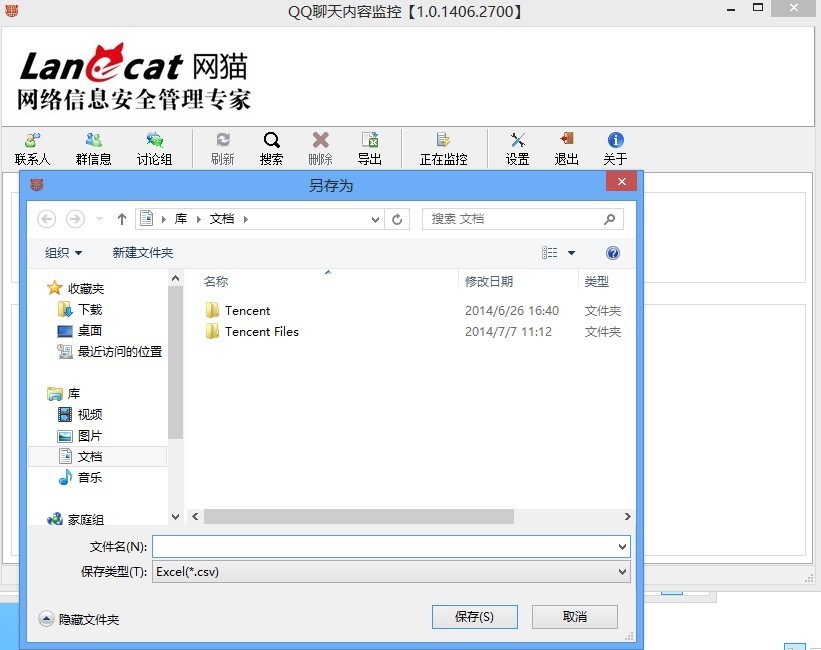Image resolution: width=821 pixels, height=650 pixels.
Task: Open recent locations dropdown arrow
Action: tap(99, 219)
